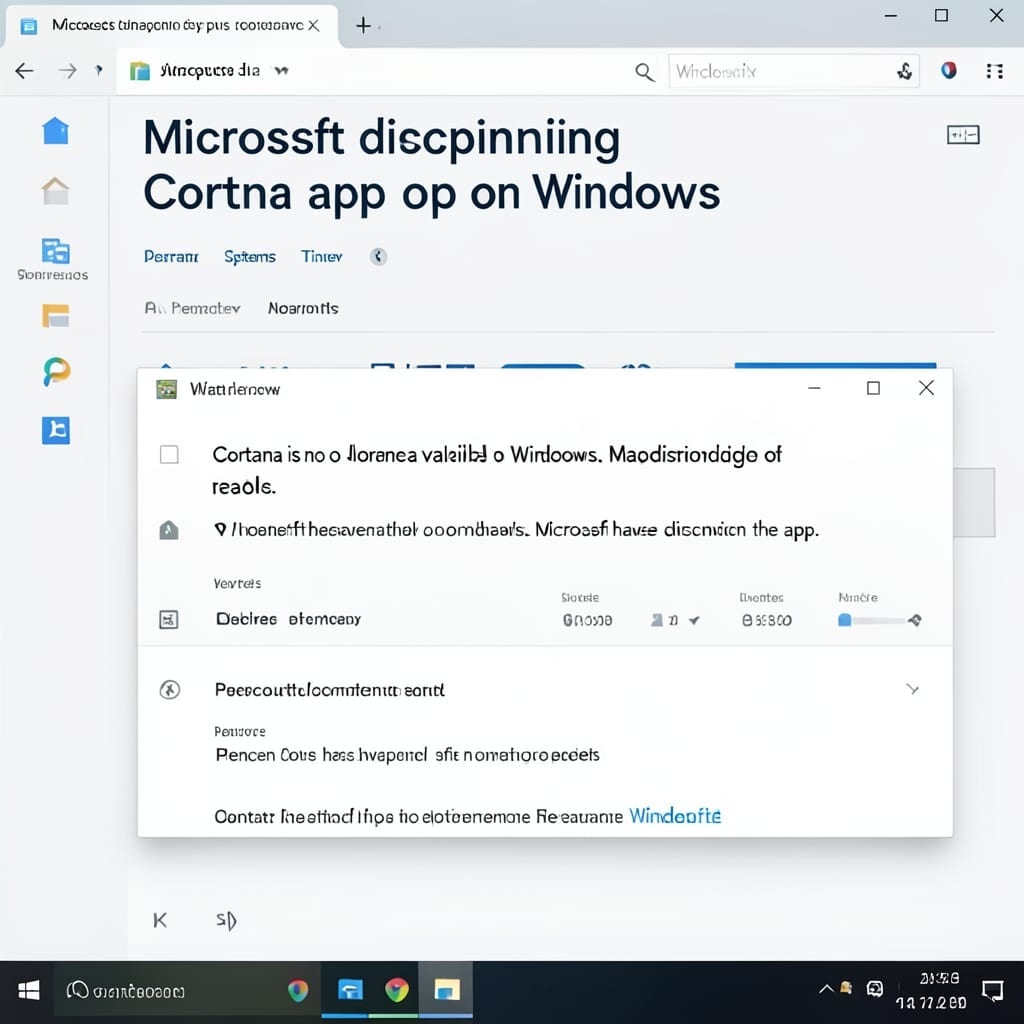The image size is (1024, 1024).
Task: Open the dropdown arrow after Sionde value
Action: click(x=694, y=620)
